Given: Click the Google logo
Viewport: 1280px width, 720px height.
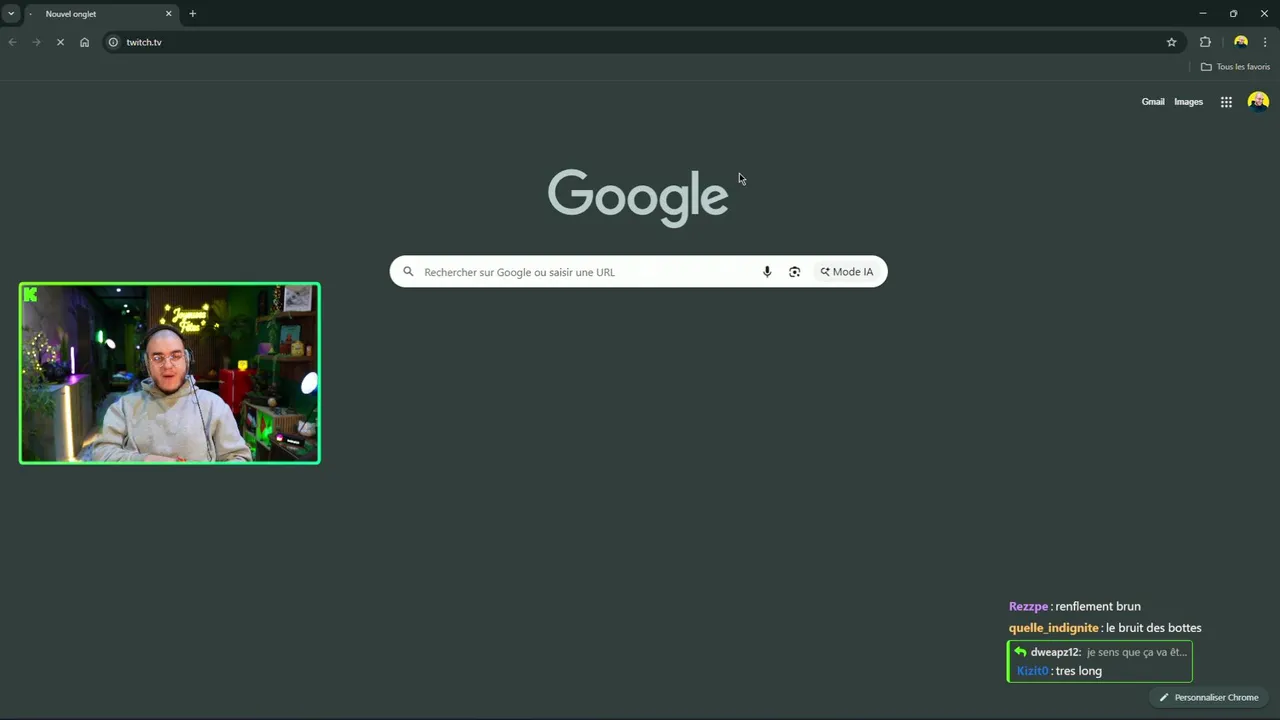Looking at the screenshot, I should coord(638,198).
